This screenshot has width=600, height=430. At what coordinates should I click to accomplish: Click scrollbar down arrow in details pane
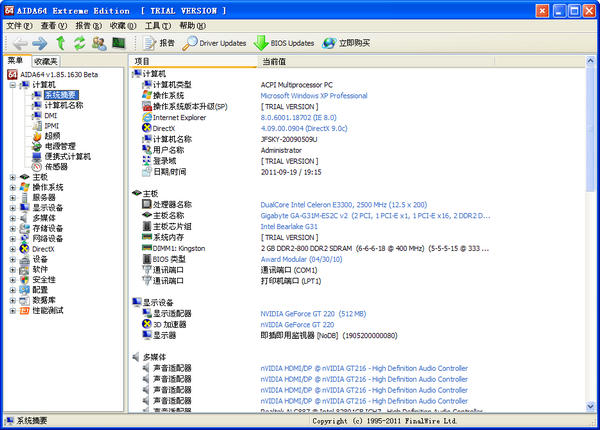click(590, 406)
